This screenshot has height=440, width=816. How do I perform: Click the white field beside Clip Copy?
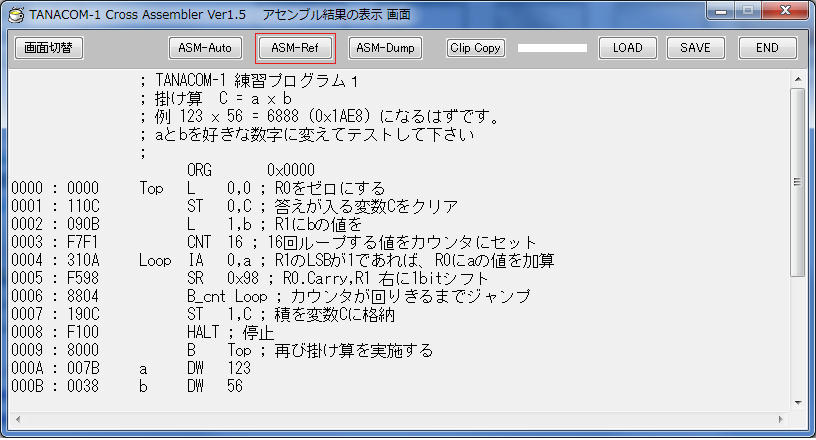(x=552, y=48)
